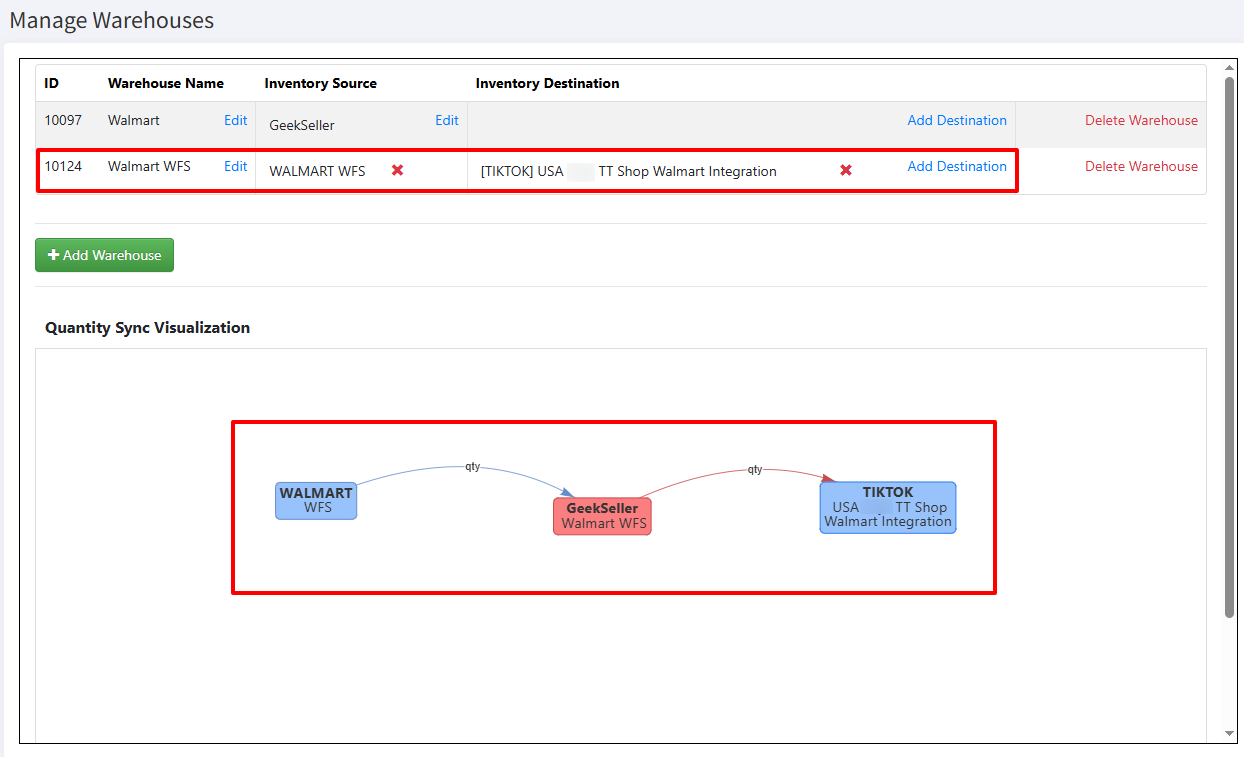Add Destination for warehouse 10097
The width and height of the screenshot is (1244, 757).
[956, 120]
